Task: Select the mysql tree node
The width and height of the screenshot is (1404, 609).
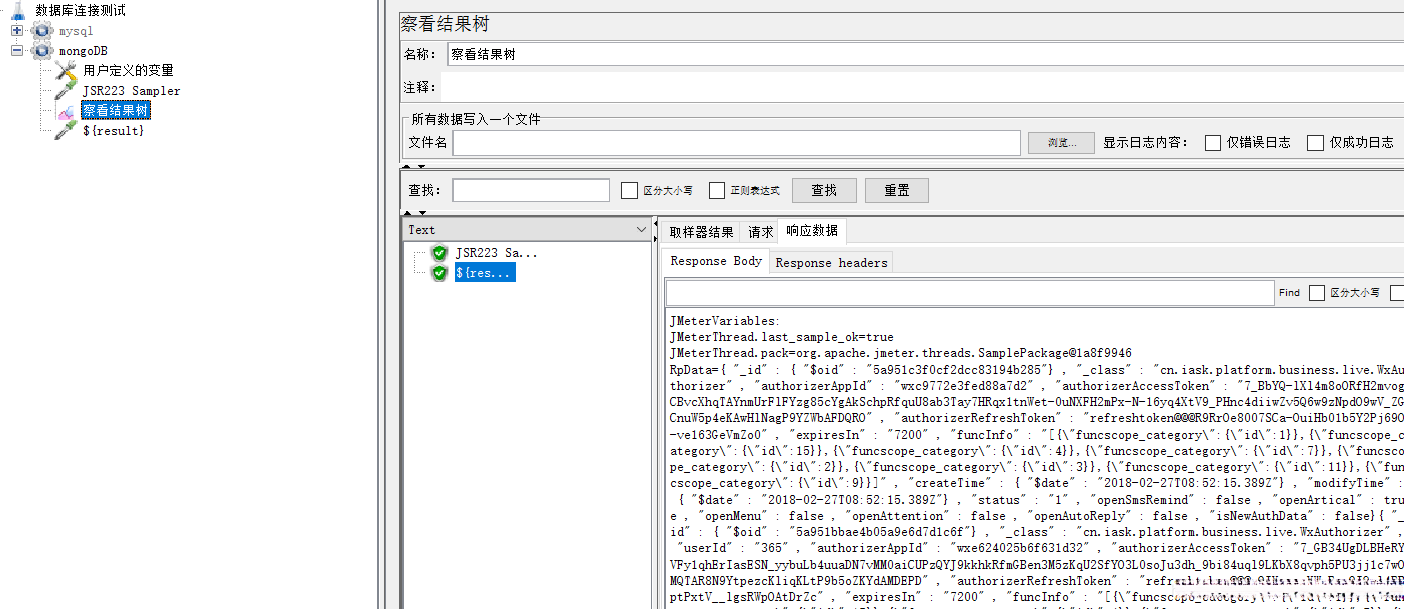Action: [x=76, y=31]
